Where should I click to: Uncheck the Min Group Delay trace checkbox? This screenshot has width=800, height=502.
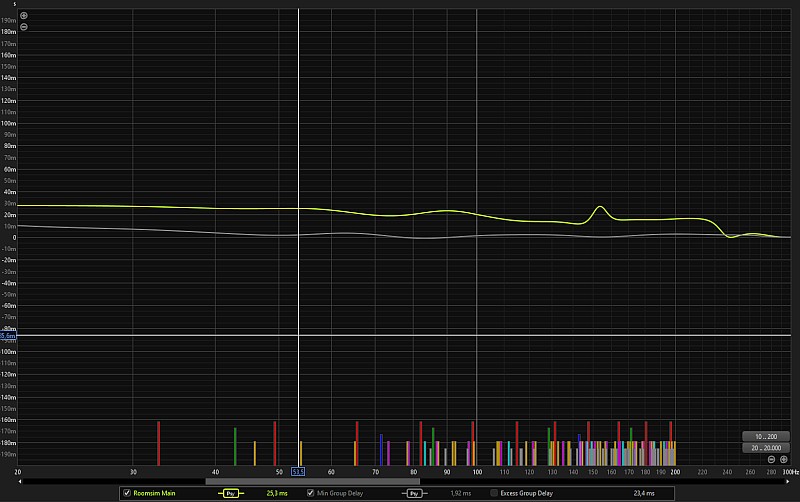tap(310, 493)
